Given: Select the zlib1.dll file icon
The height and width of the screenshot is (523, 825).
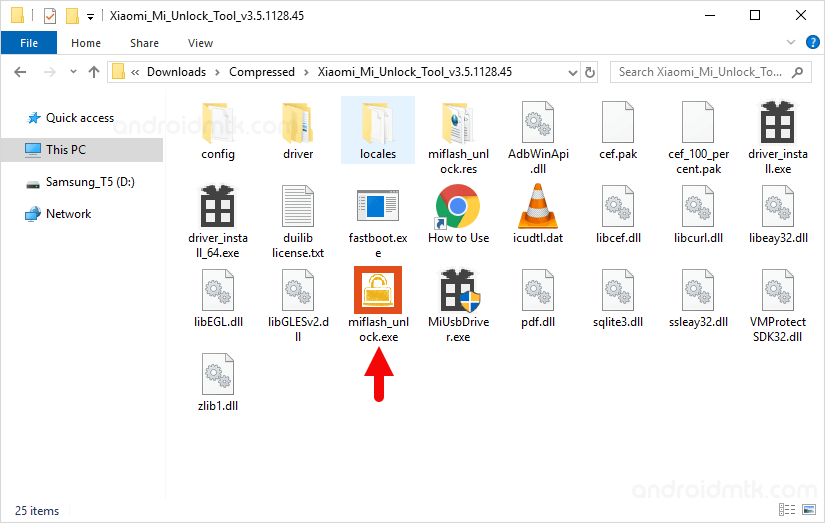Looking at the screenshot, I should (x=218, y=375).
